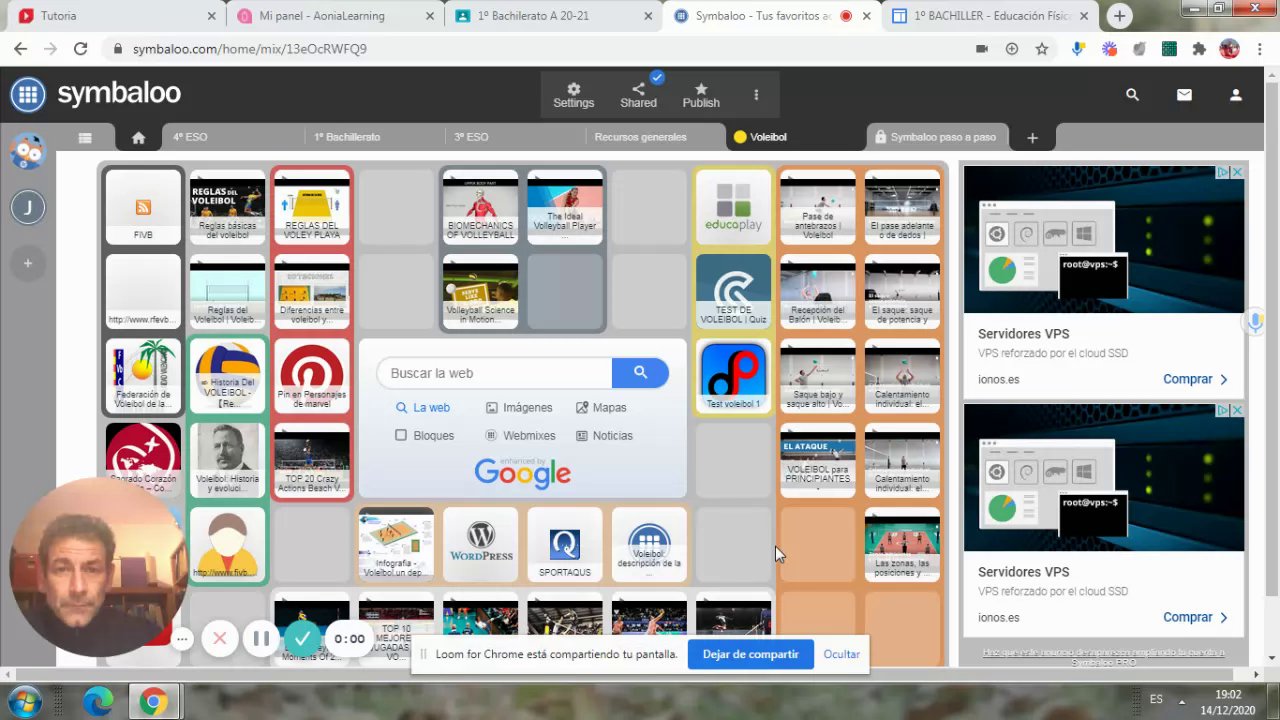Click Comprar in the top ad
The width and height of the screenshot is (1280, 720).
(1194, 379)
